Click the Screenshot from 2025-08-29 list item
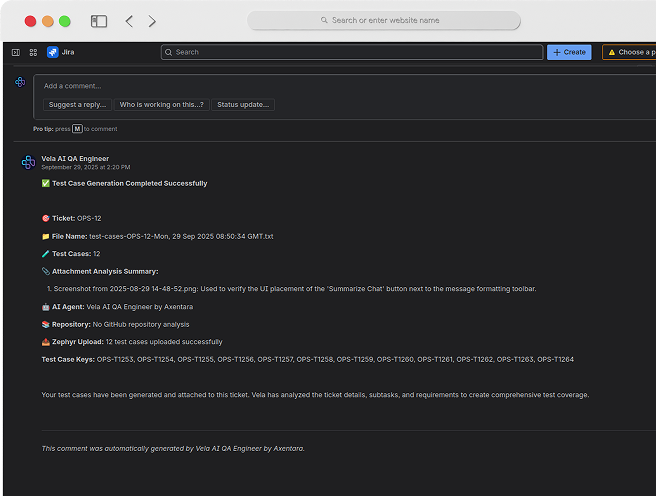 pyautogui.click(x=295, y=289)
